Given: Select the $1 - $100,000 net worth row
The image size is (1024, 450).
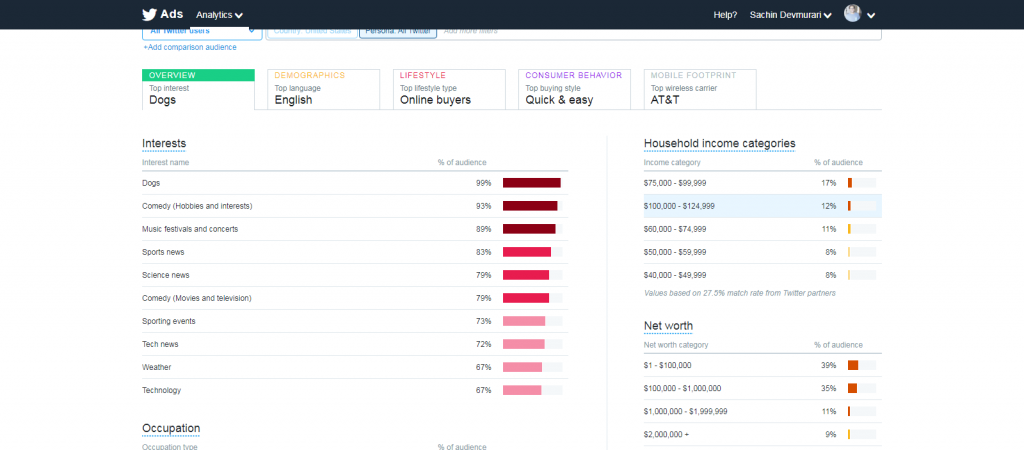Looking at the screenshot, I should (x=763, y=365).
